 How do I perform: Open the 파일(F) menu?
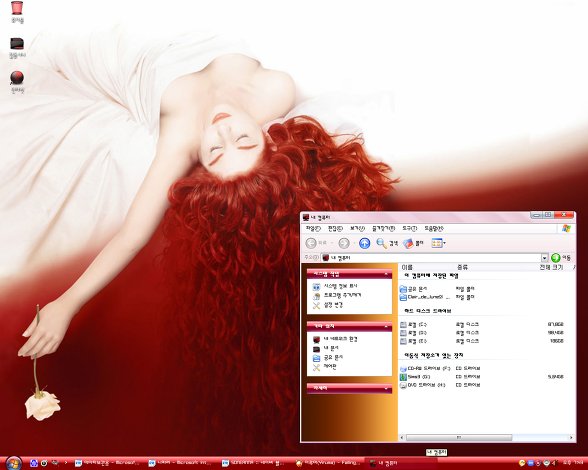tap(313, 228)
